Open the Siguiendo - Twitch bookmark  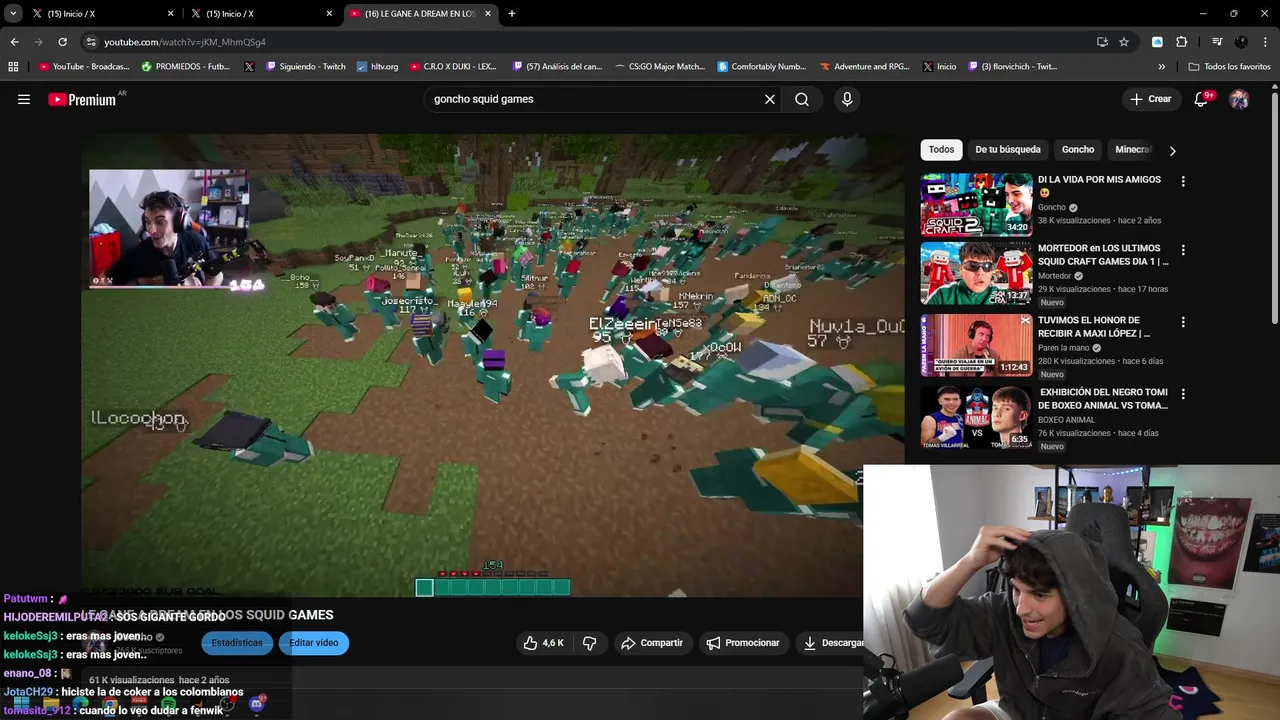[x=305, y=67]
